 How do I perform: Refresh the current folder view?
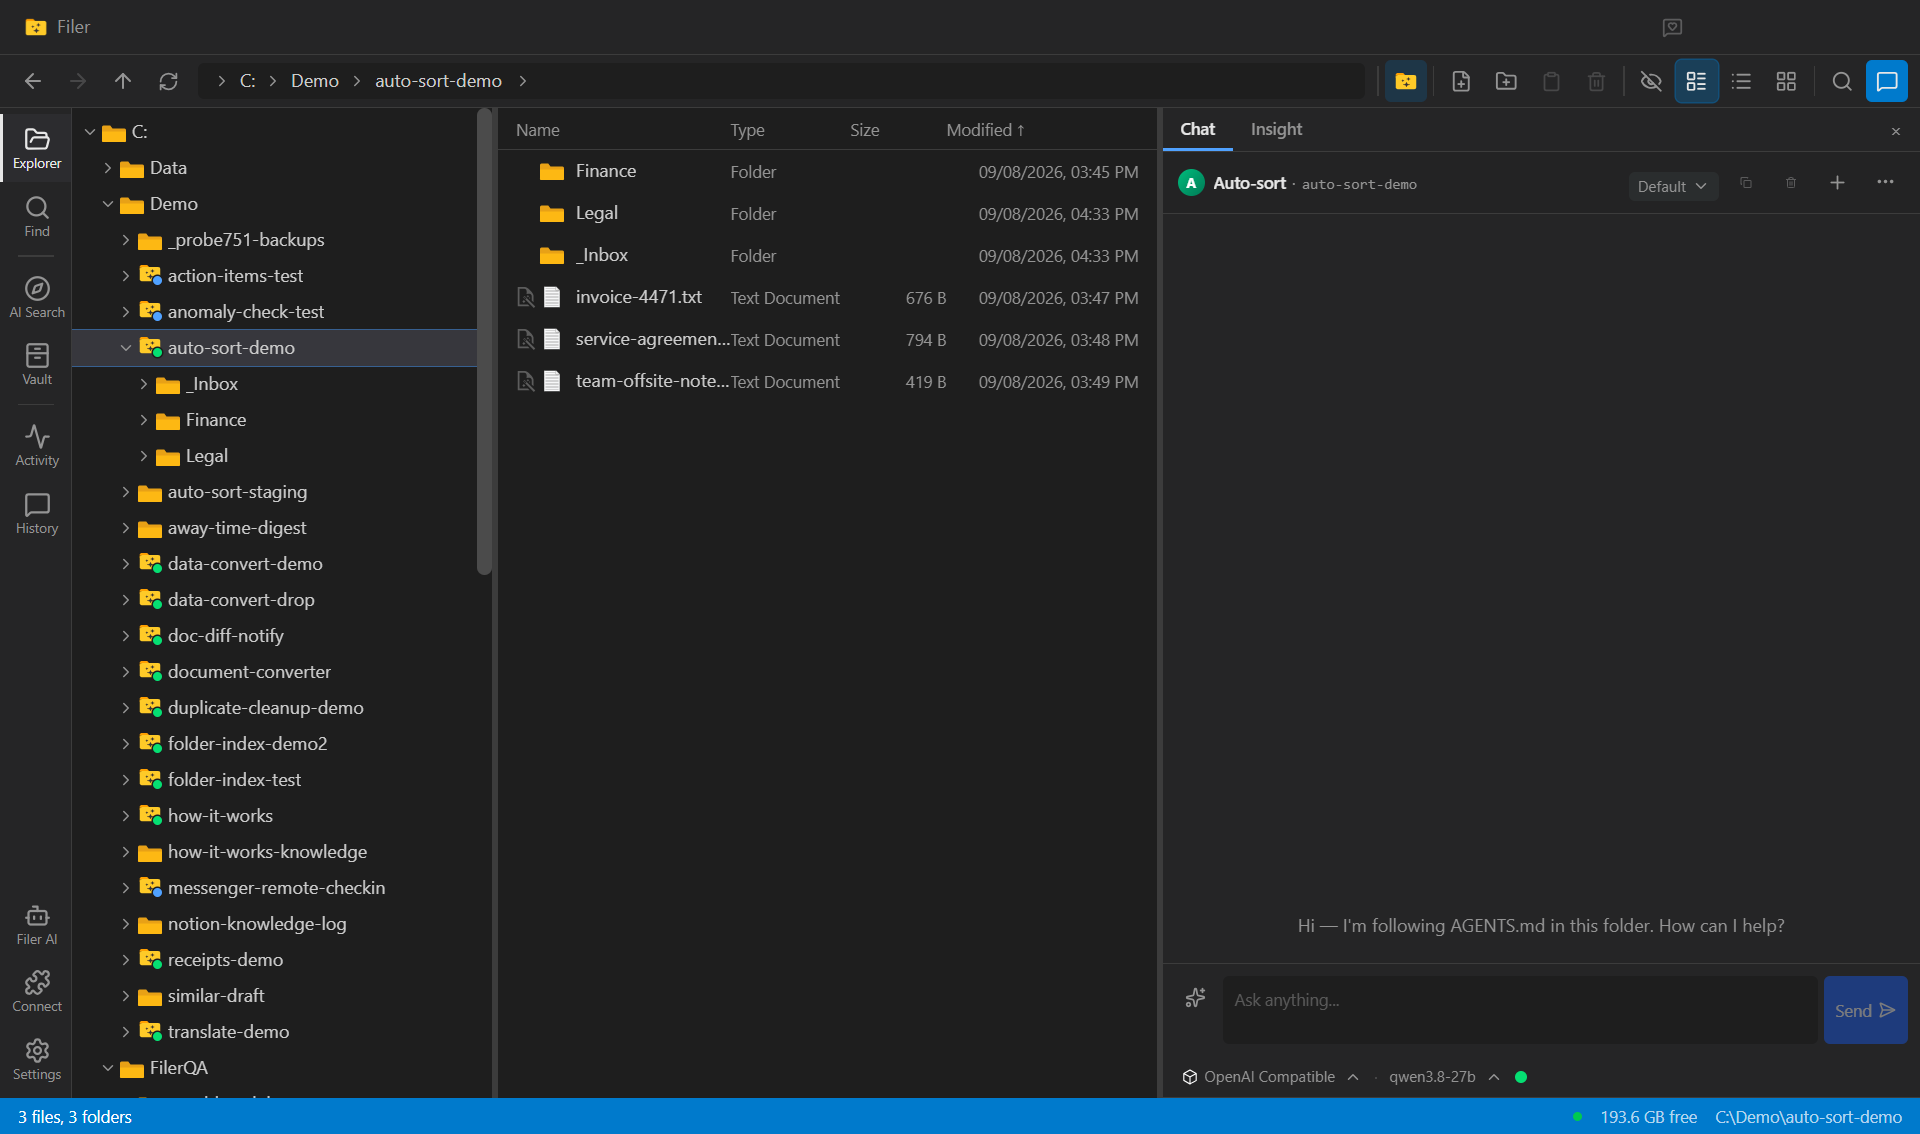tap(168, 81)
